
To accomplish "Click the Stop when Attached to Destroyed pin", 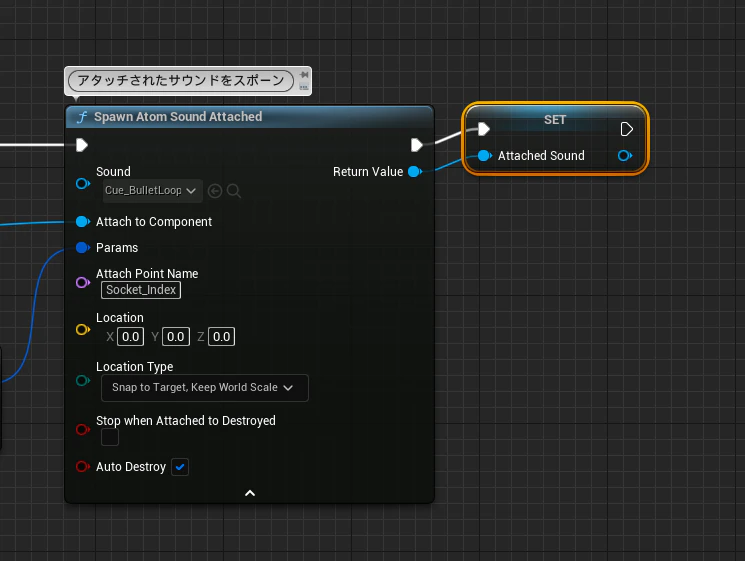I will point(83,429).
